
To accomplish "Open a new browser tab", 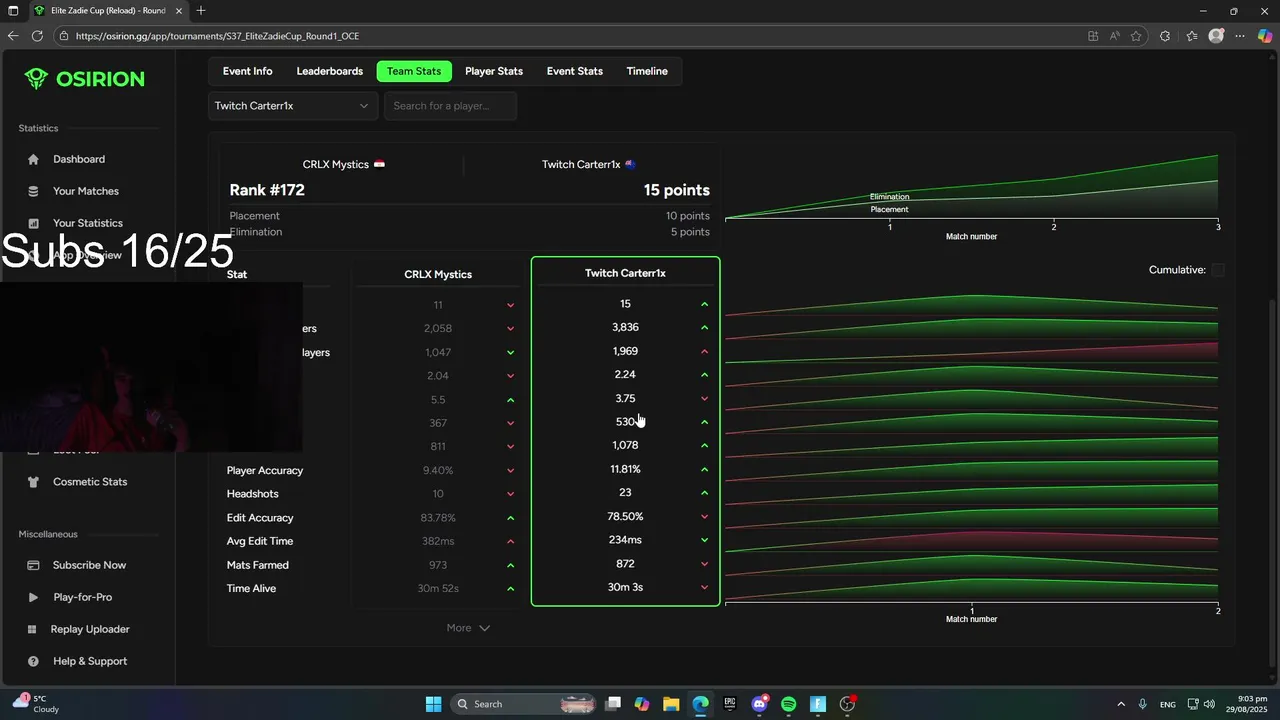I will coord(201,11).
